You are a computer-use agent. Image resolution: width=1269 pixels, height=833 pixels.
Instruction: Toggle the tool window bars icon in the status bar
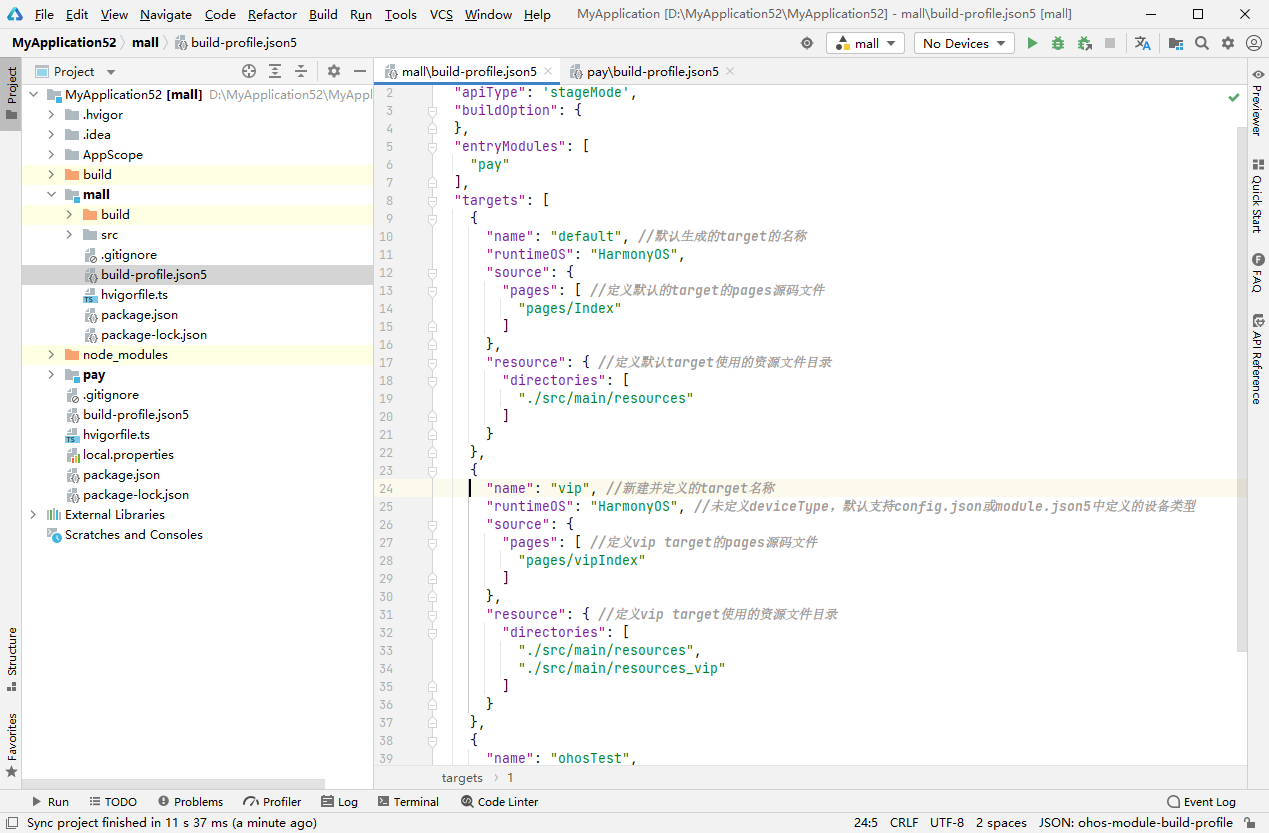[x=10, y=823]
